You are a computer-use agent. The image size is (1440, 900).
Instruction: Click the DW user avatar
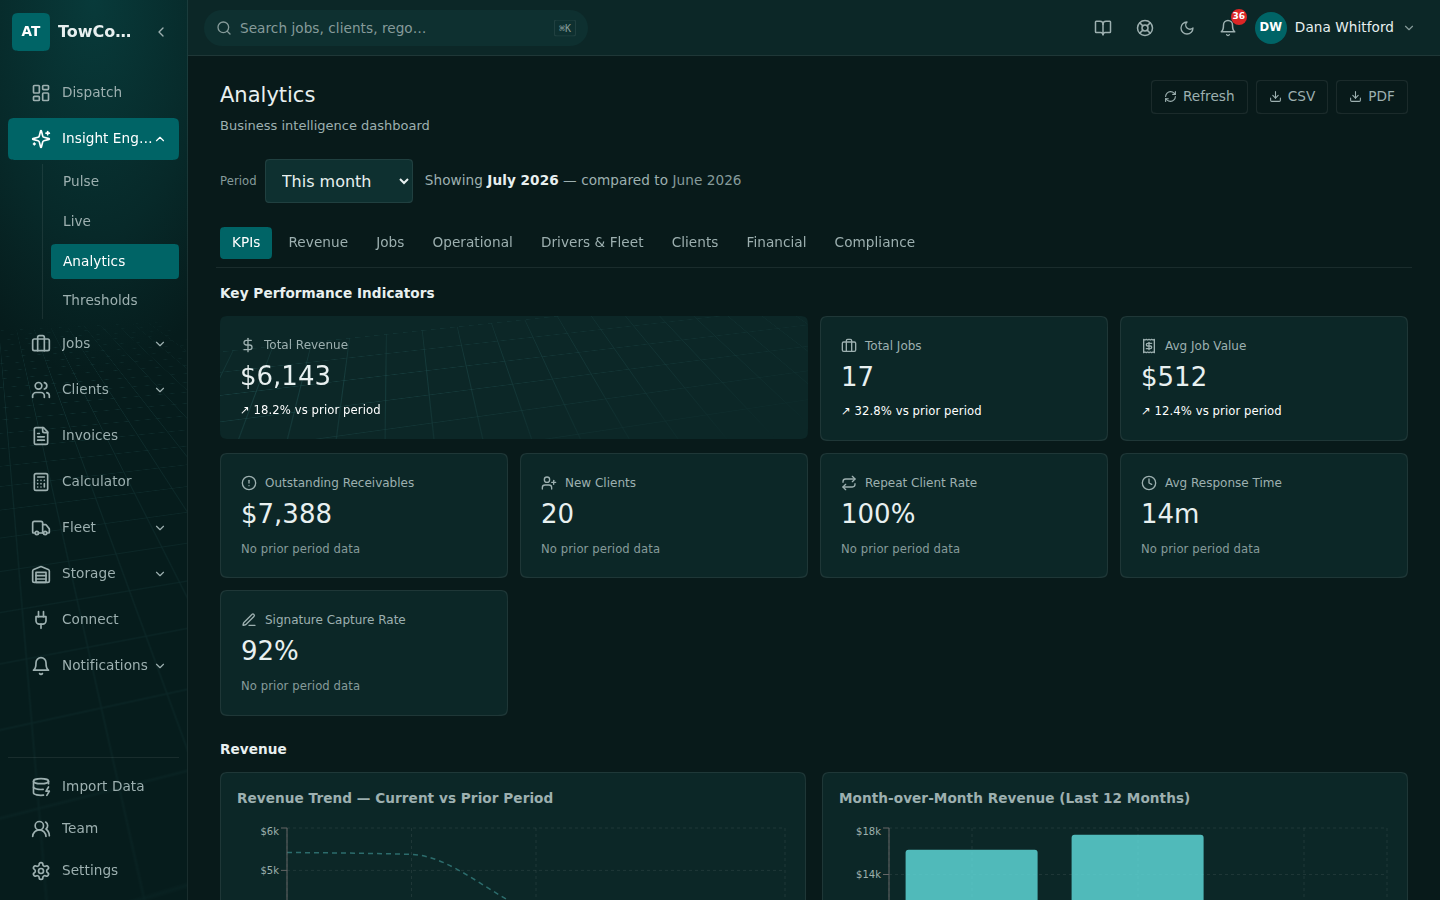coord(1271,28)
